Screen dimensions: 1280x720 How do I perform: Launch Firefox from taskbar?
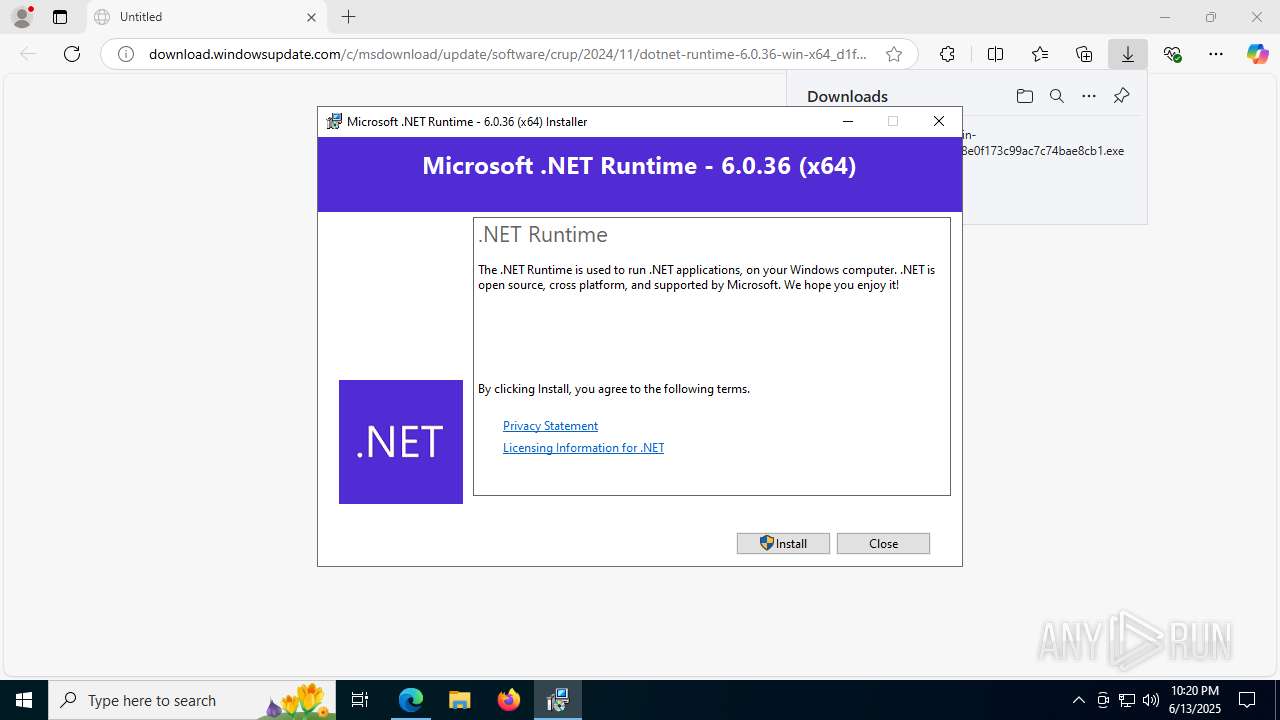tap(509, 700)
